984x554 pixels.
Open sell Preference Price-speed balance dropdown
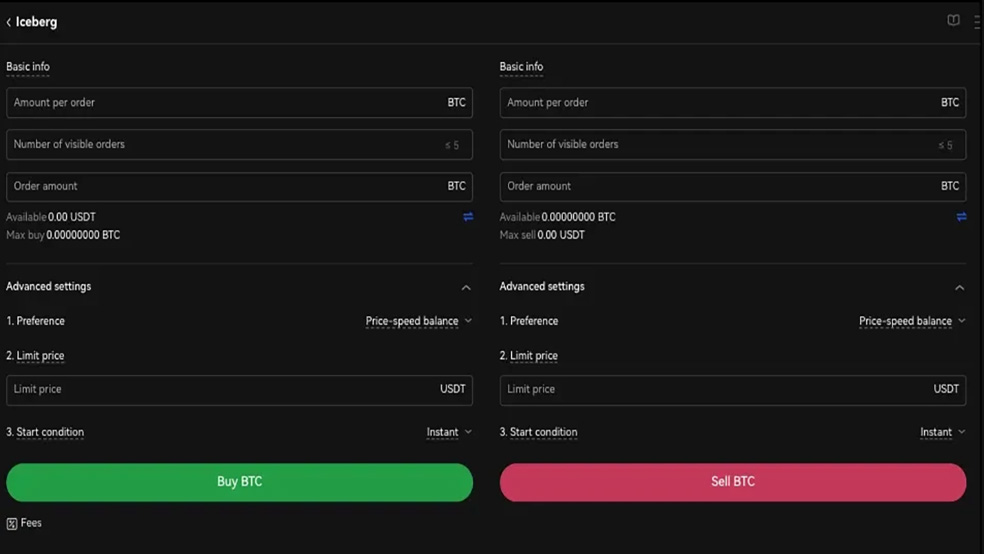click(x=912, y=321)
